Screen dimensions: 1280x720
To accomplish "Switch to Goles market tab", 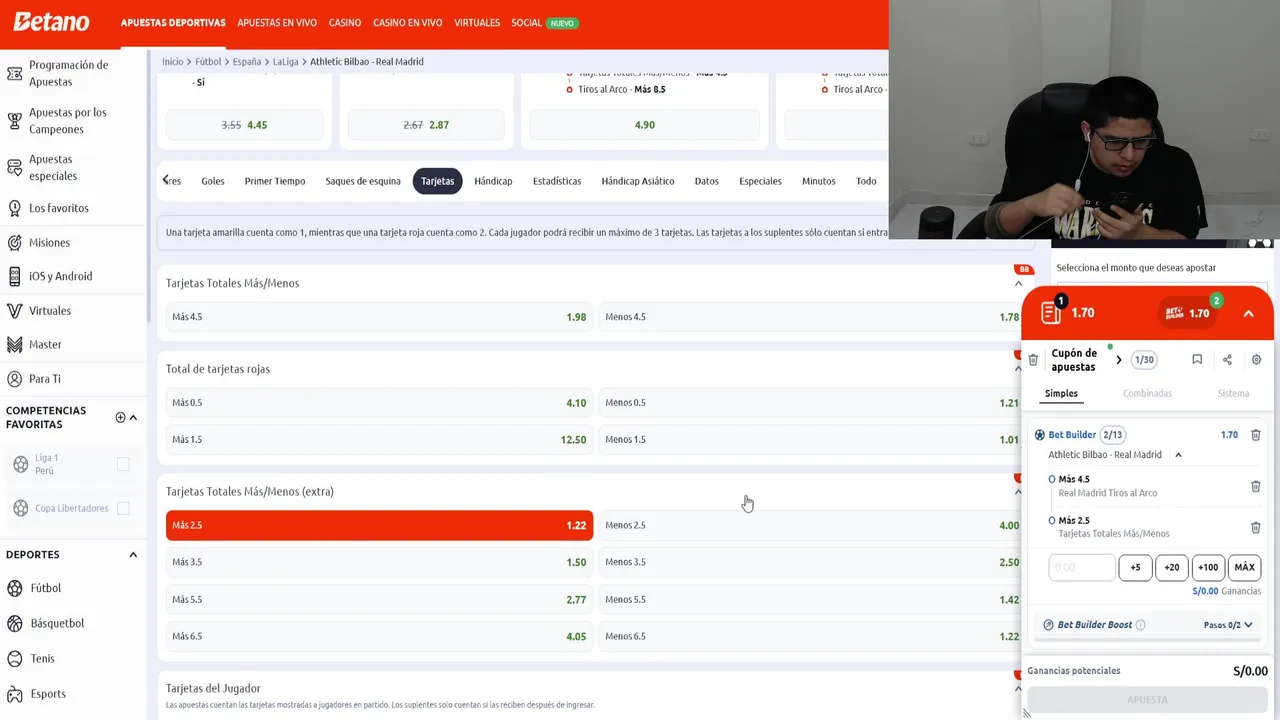I will click(x=212, y=181).
